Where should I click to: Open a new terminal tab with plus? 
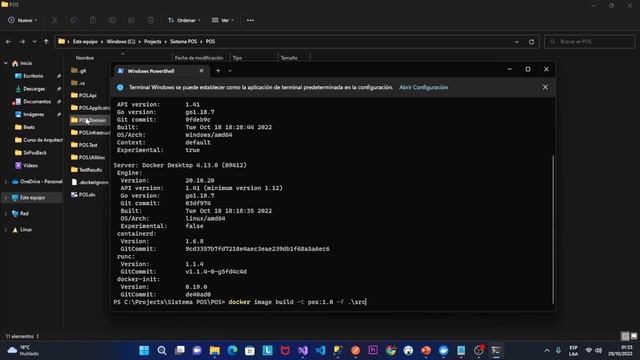[x=218, y=71]
